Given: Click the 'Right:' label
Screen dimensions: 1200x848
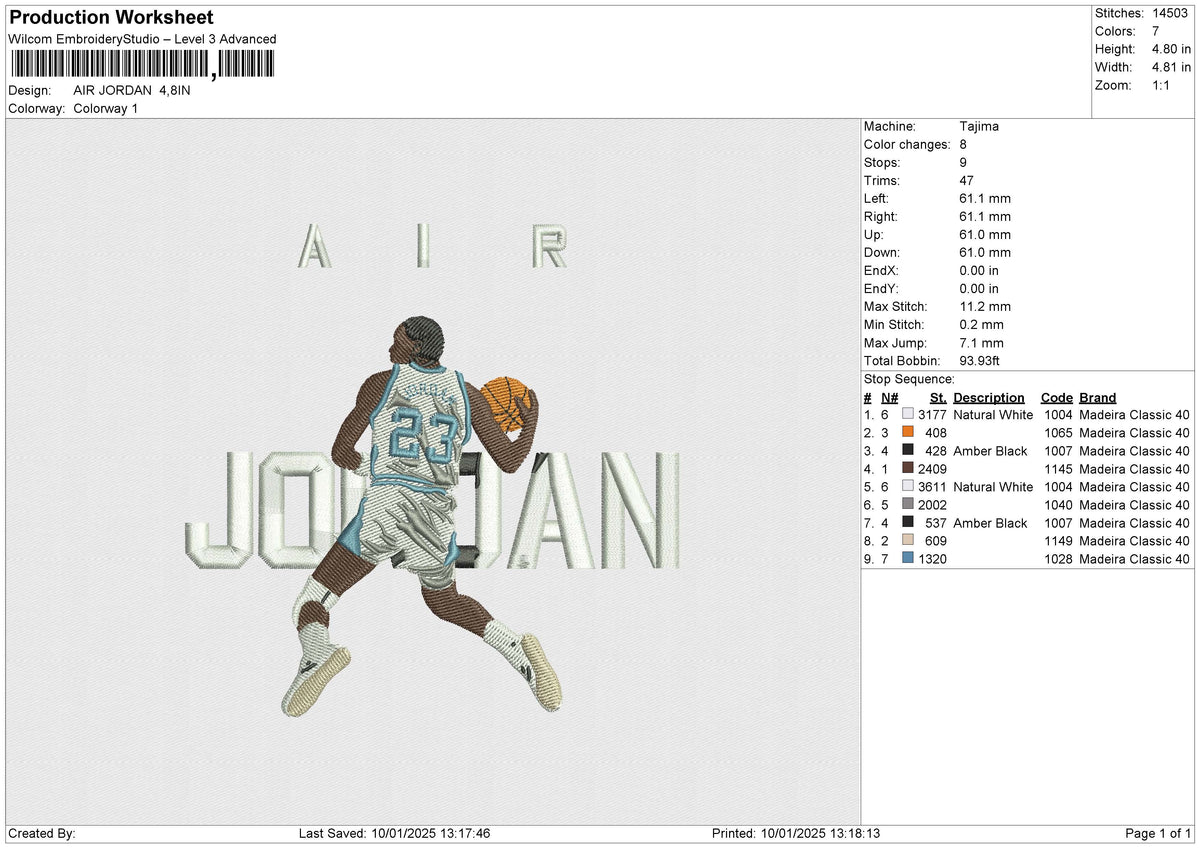Looking at the screenshot, I should pos(881,216).
